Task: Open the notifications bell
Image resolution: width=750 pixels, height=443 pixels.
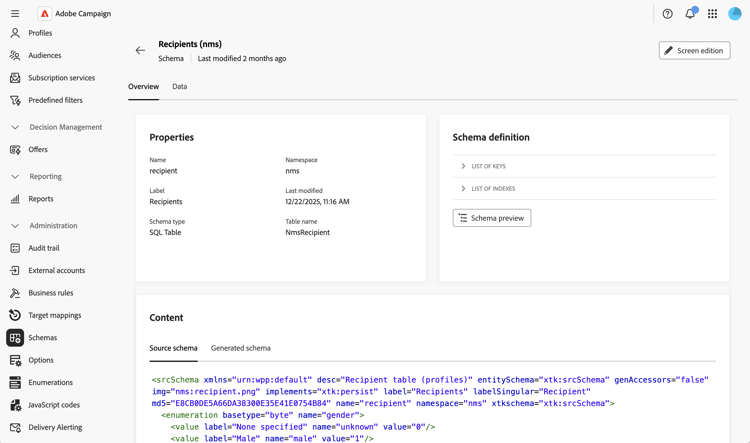Action: click(x=690, y=14)
